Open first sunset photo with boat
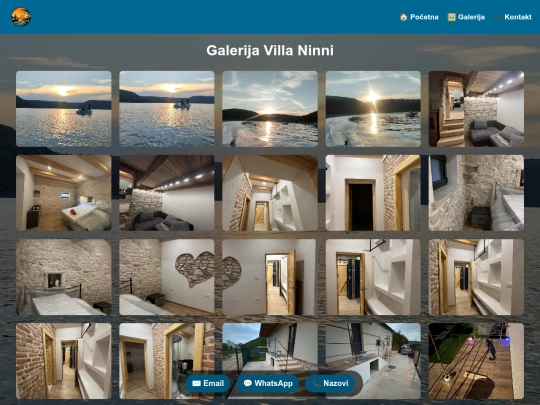Screen dimensions: 540x405 click(x=64, y=109)
